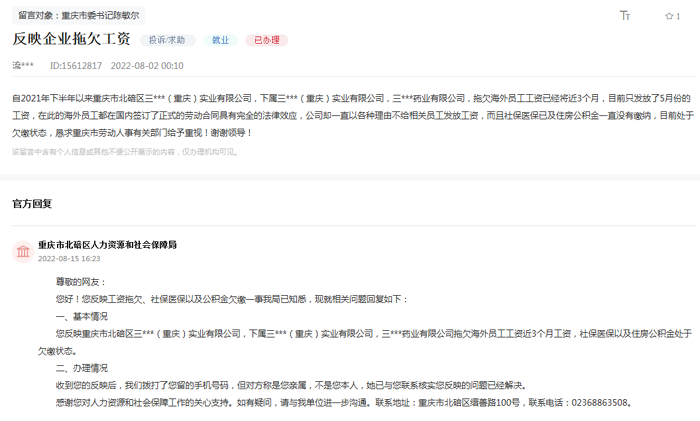Open 重庆市北碚区人力资源和社会保障局 agency name
The width and height of the screenshot is (700, 421).
pos(107,244)
